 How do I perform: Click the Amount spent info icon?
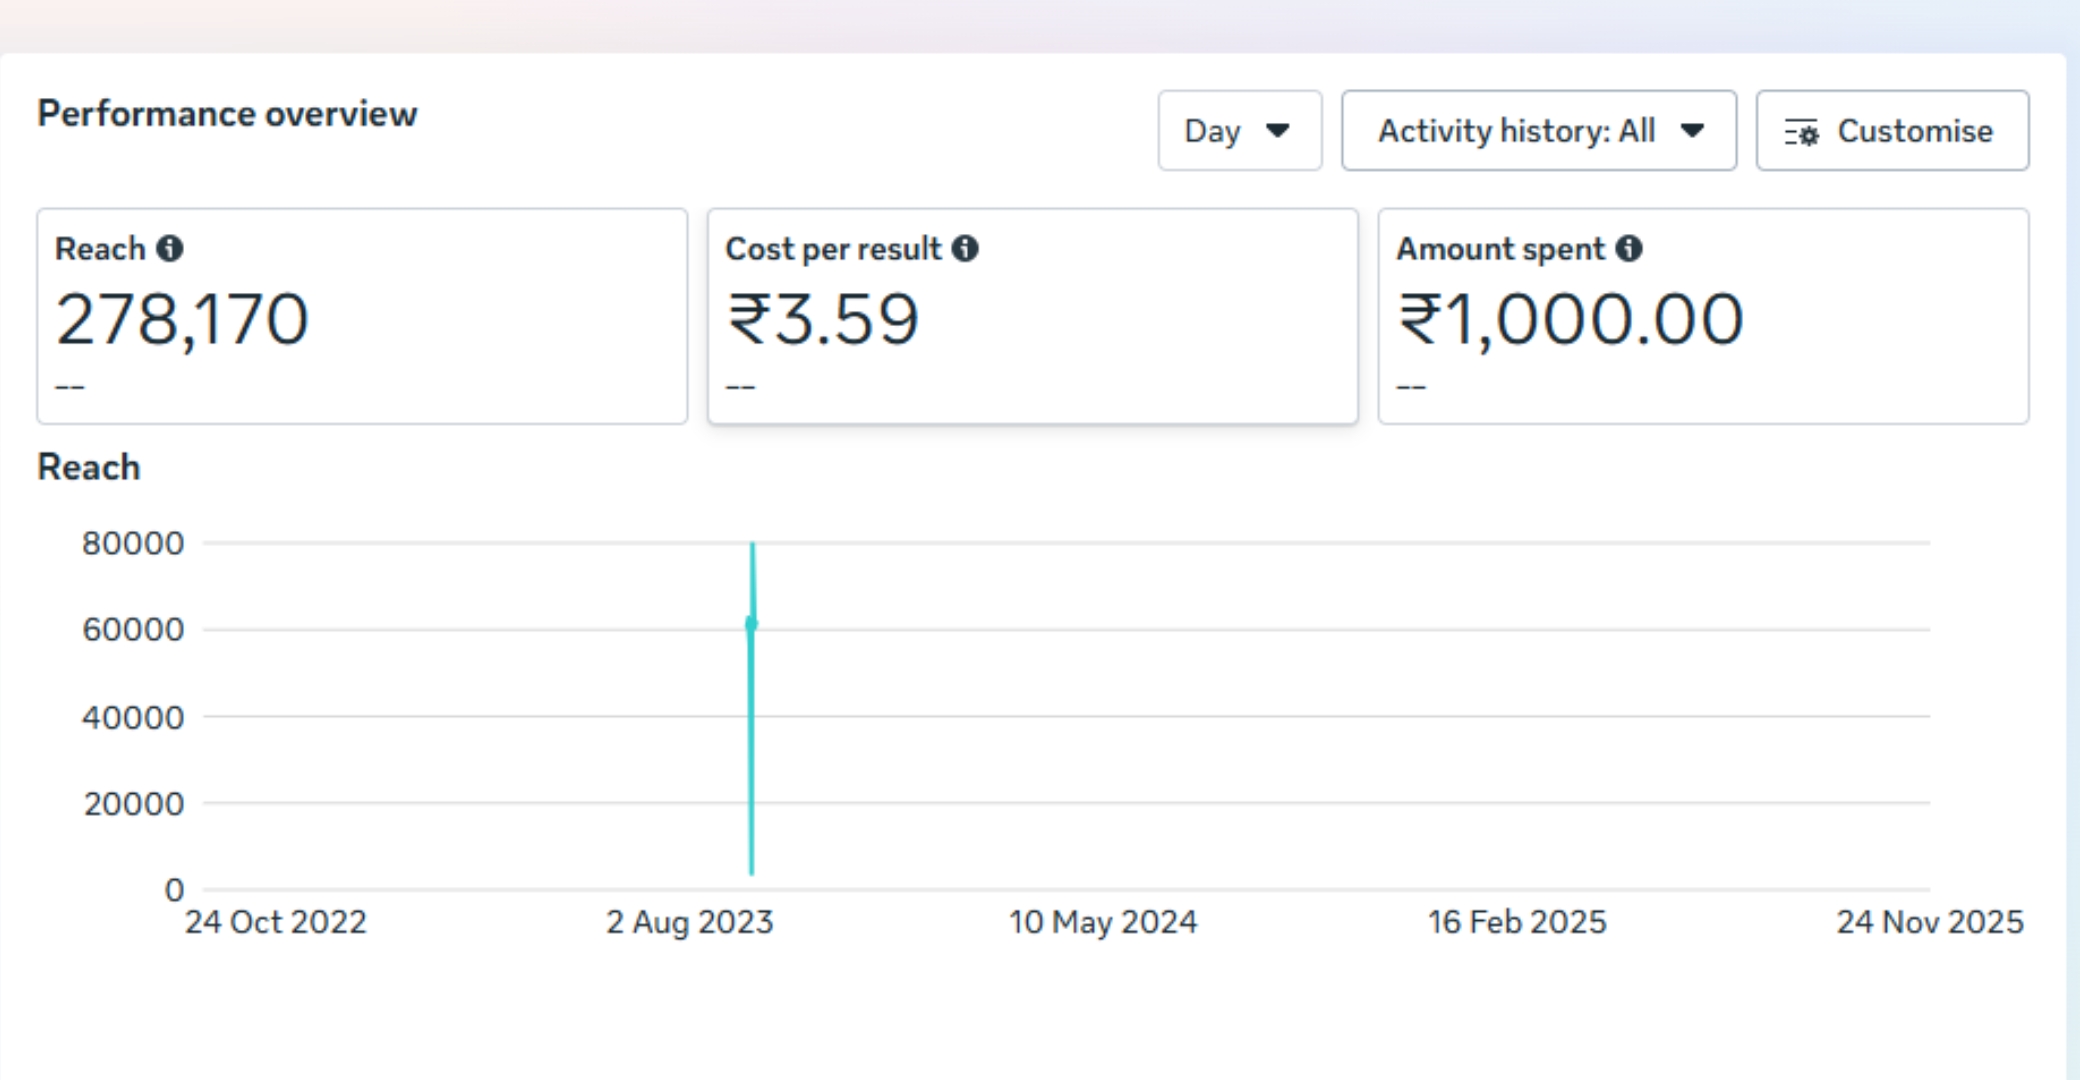tap(1629, 248)
